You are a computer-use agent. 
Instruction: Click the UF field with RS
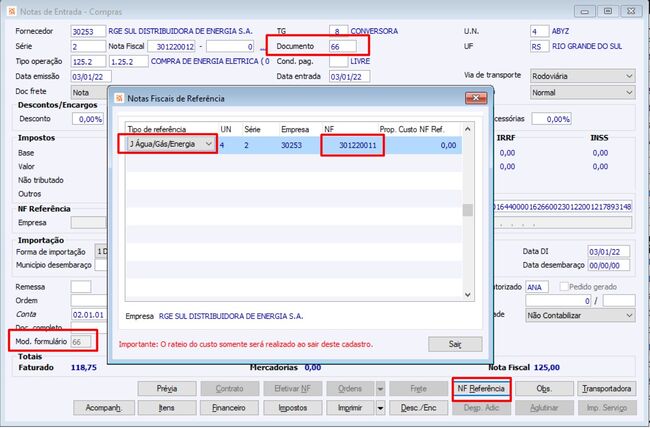[540, 46]
